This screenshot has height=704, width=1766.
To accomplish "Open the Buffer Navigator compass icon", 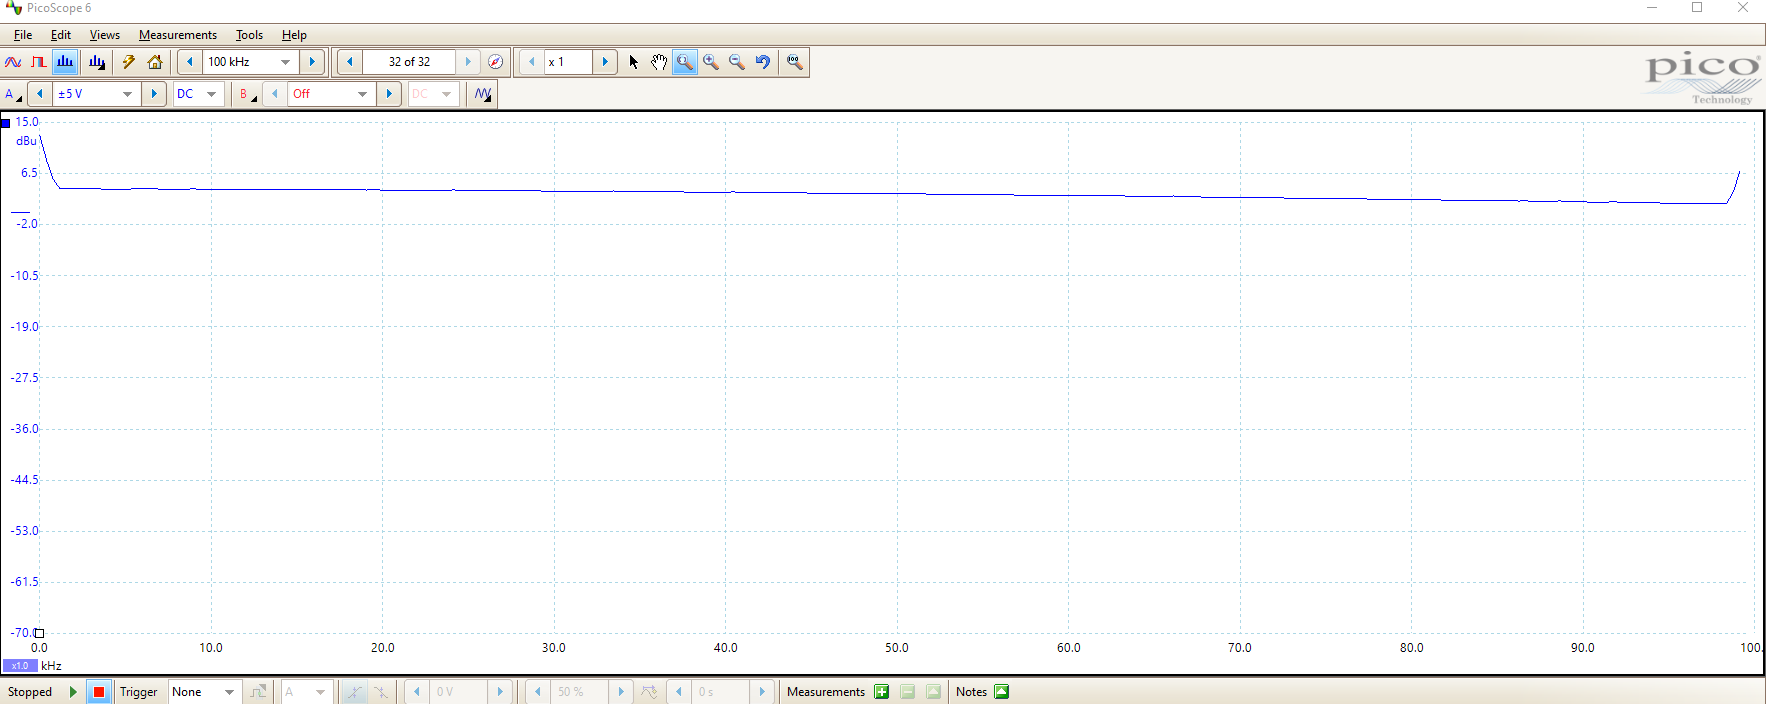I will [495, 62].
